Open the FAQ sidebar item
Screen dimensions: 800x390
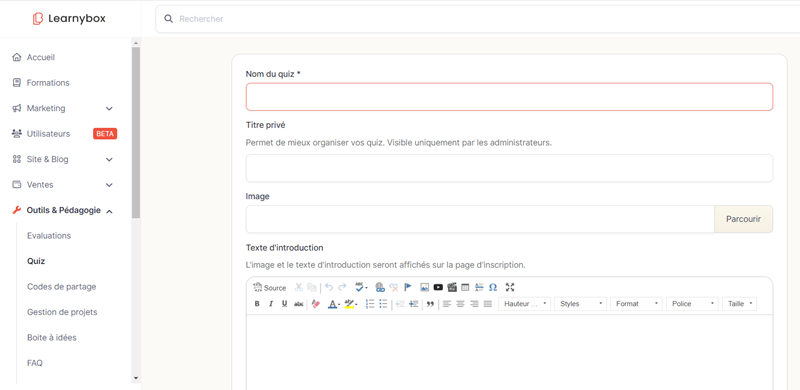tap(35, 363)
